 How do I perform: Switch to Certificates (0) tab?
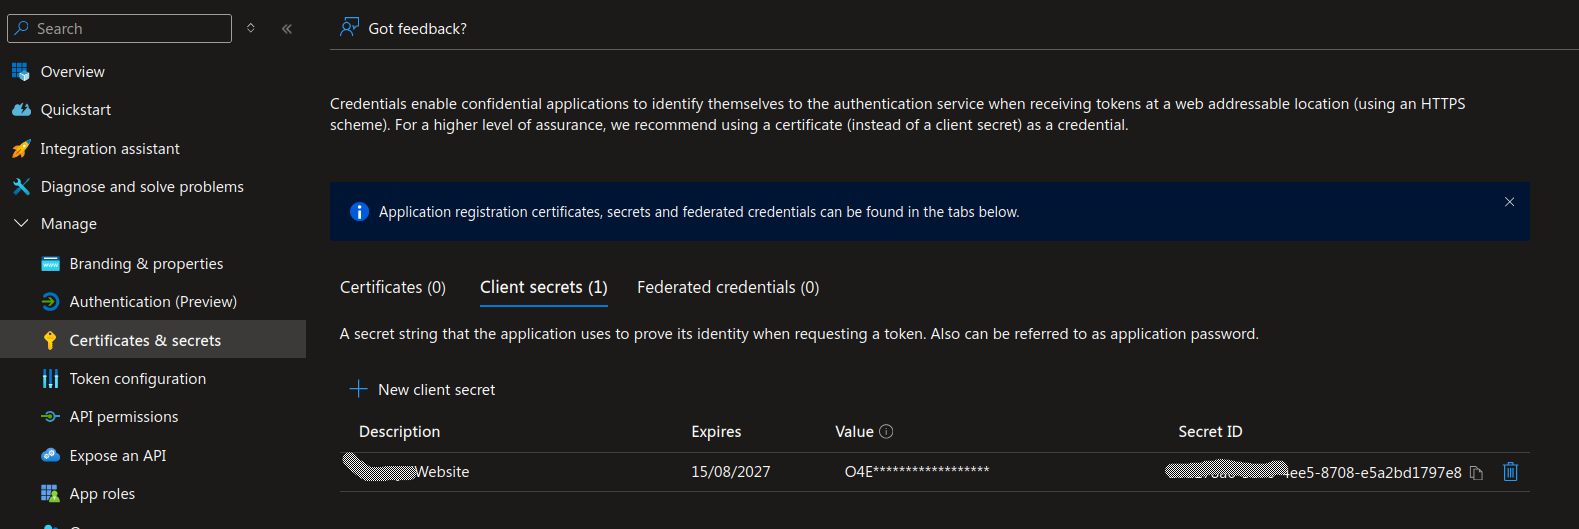coord(393,288)
